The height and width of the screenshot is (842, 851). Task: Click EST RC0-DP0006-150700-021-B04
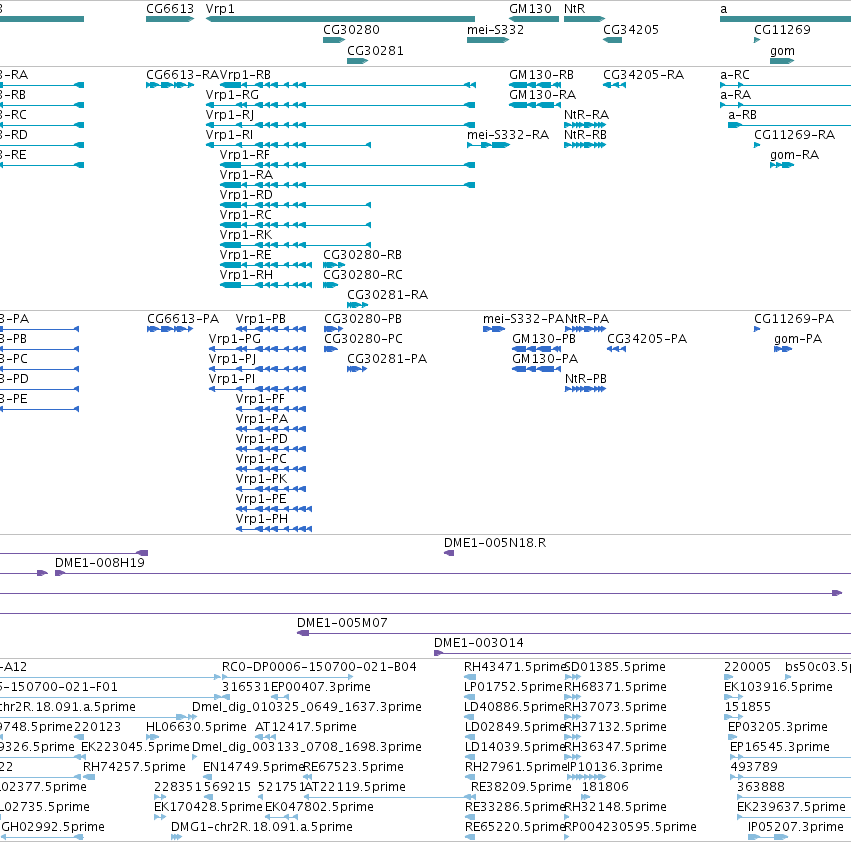pos(319,667)
